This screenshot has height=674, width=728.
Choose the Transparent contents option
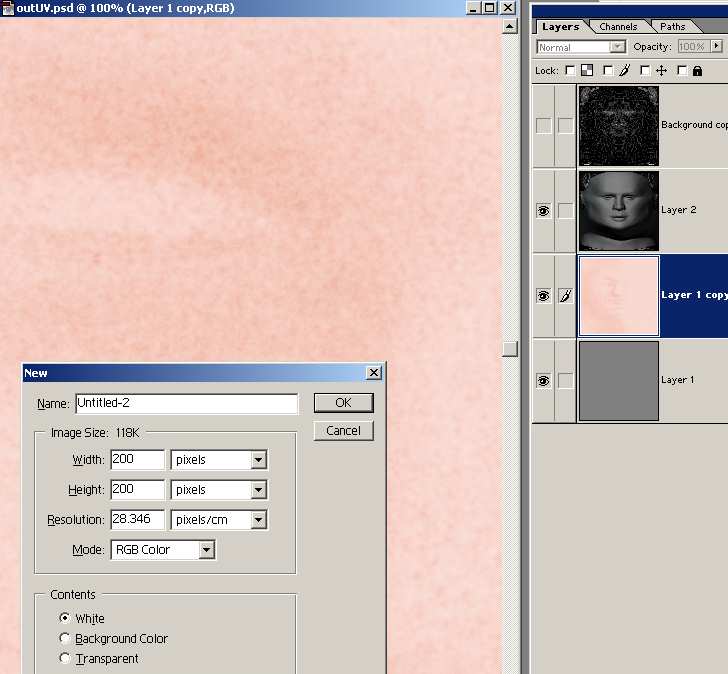[66, 658]
